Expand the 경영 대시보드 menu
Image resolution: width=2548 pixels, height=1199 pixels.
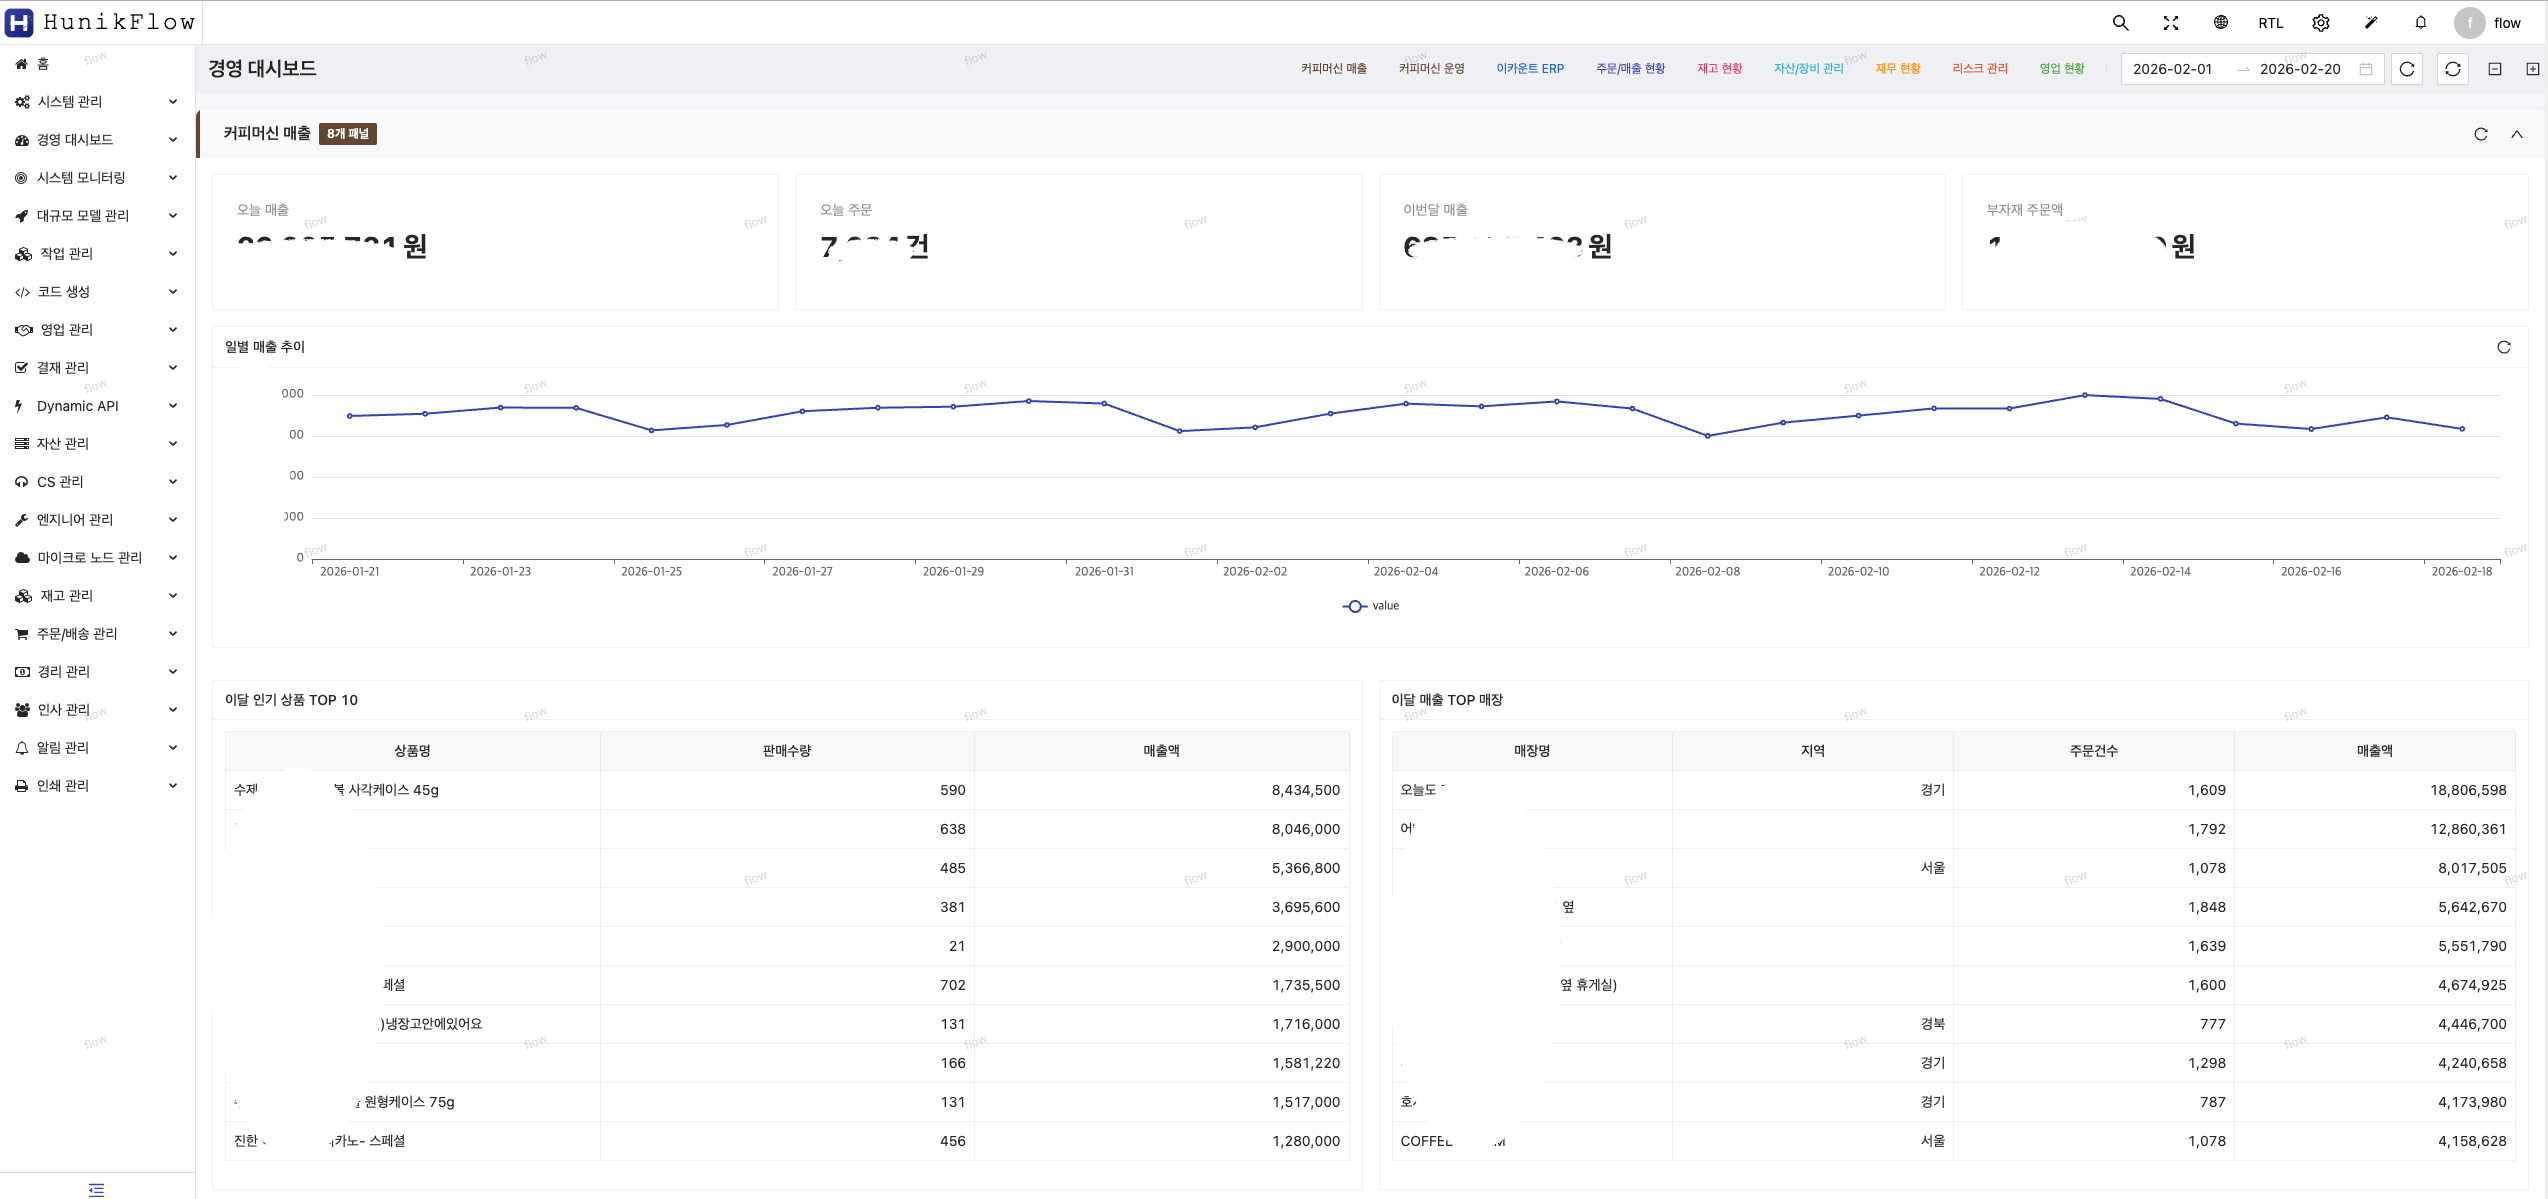[98, 140]
